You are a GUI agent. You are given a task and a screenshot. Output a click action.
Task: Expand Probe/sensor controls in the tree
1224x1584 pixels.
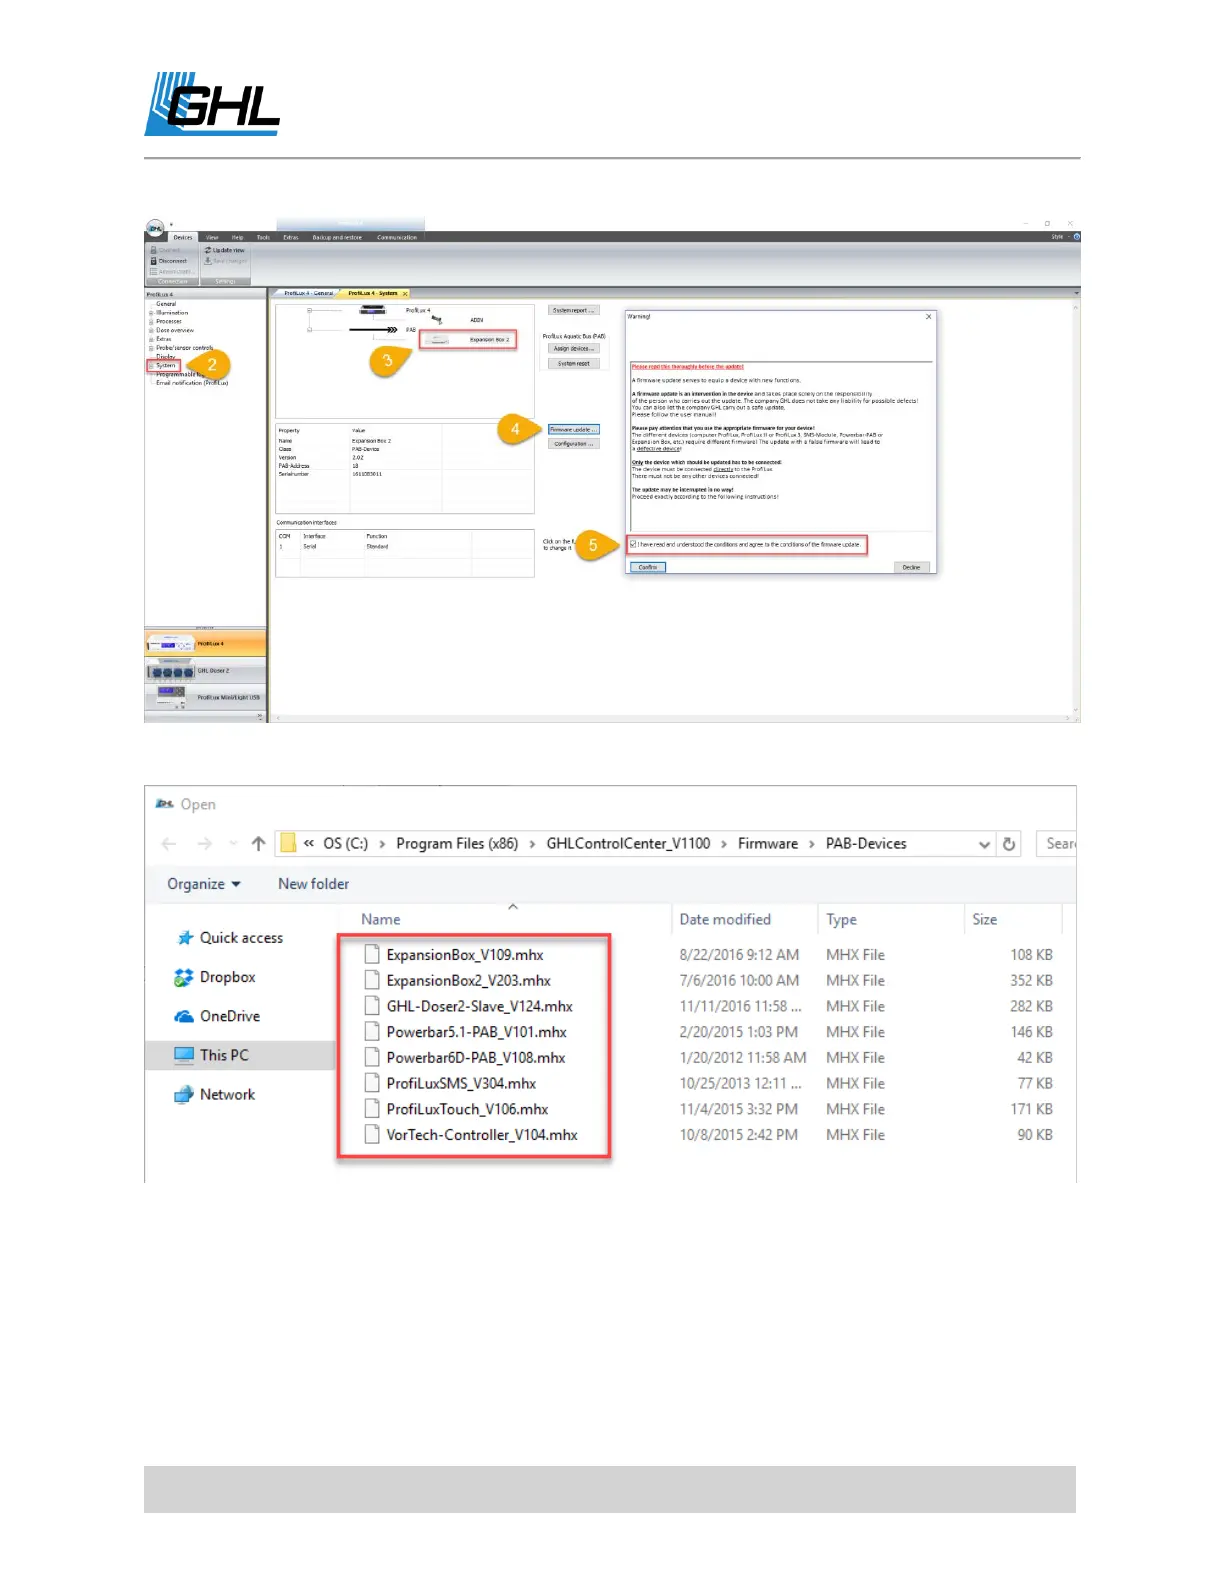tap(151, 348)
